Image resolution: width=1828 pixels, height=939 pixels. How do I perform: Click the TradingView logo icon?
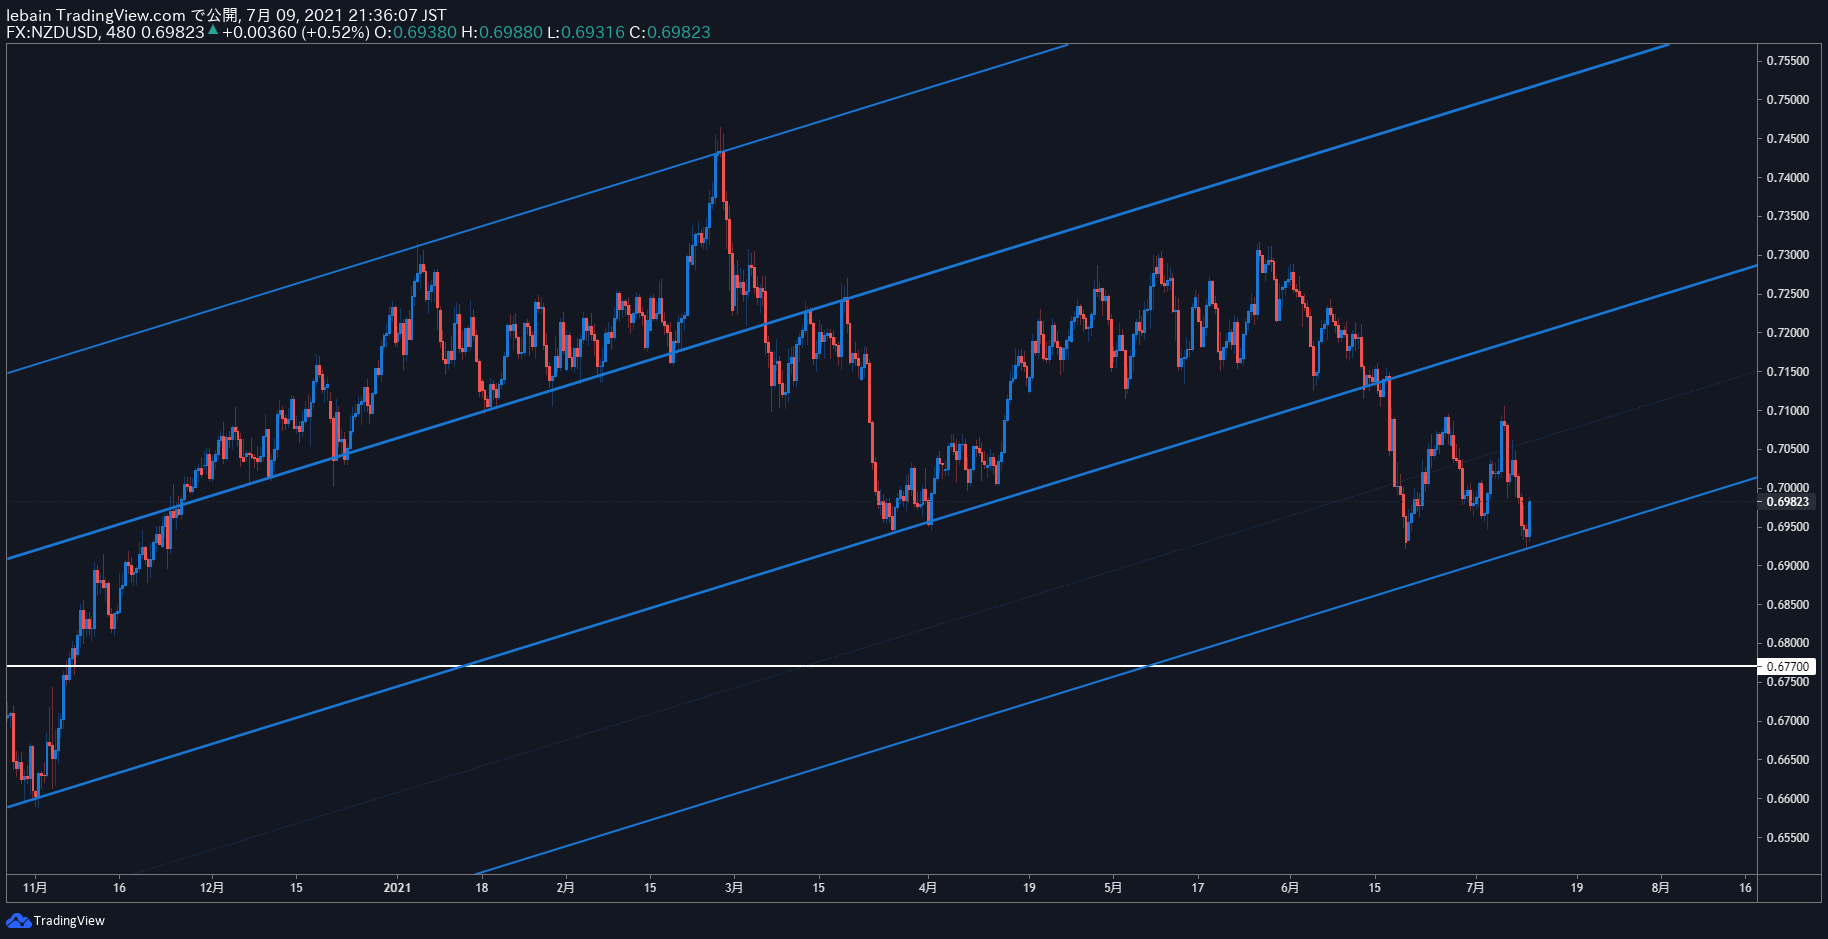[x=18, y=920]
